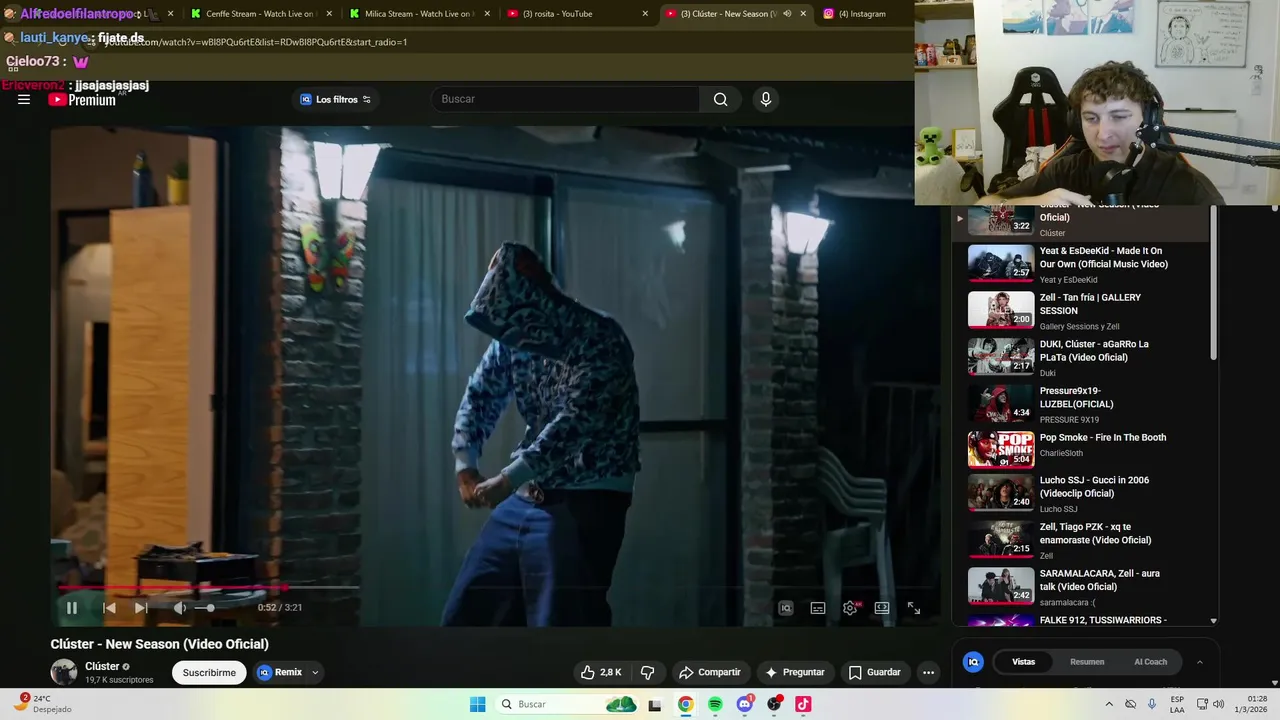Pause the video playback
The width and height of the screenshot is (1280, 720).
pos(72,607)
